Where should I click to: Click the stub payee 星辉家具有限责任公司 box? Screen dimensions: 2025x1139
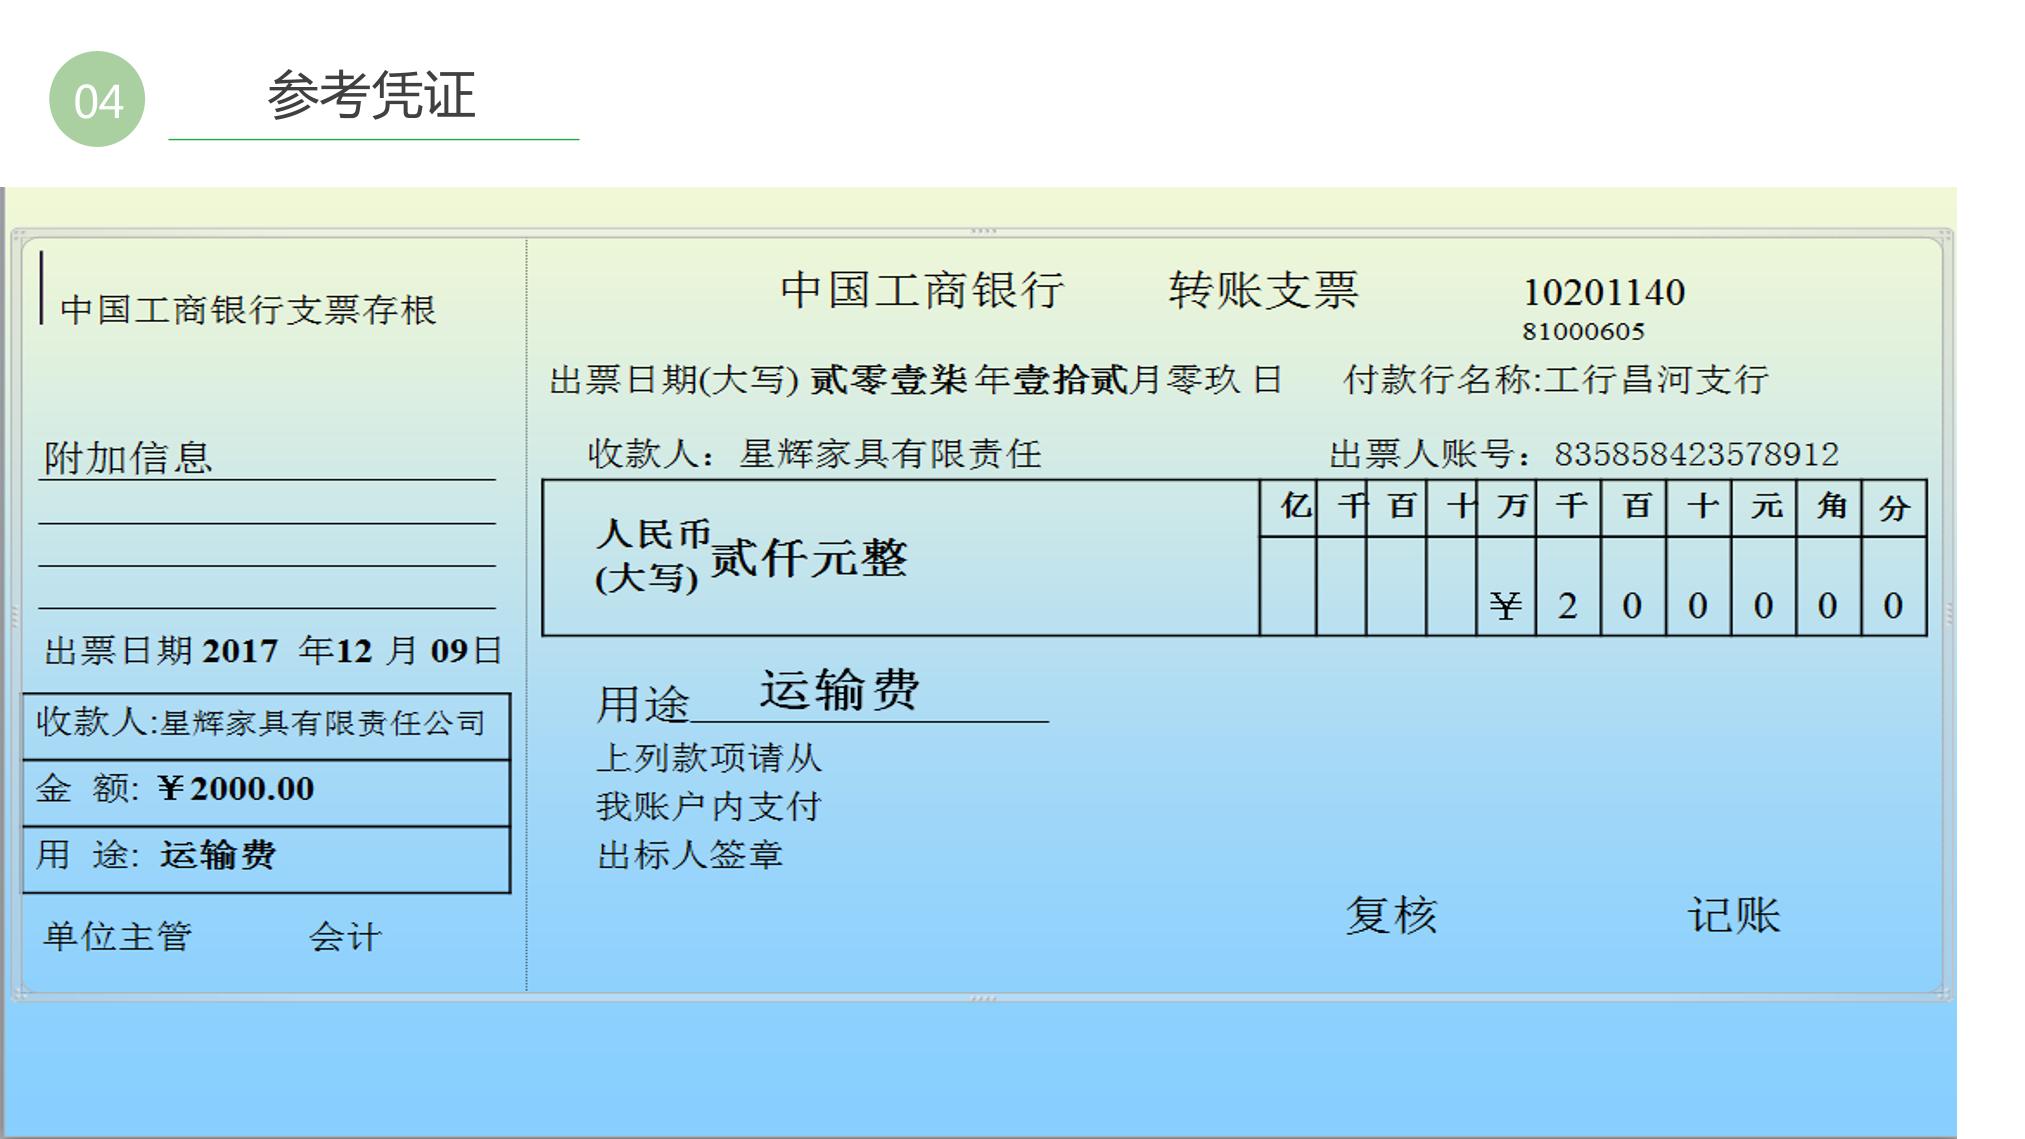coord(267,726)
